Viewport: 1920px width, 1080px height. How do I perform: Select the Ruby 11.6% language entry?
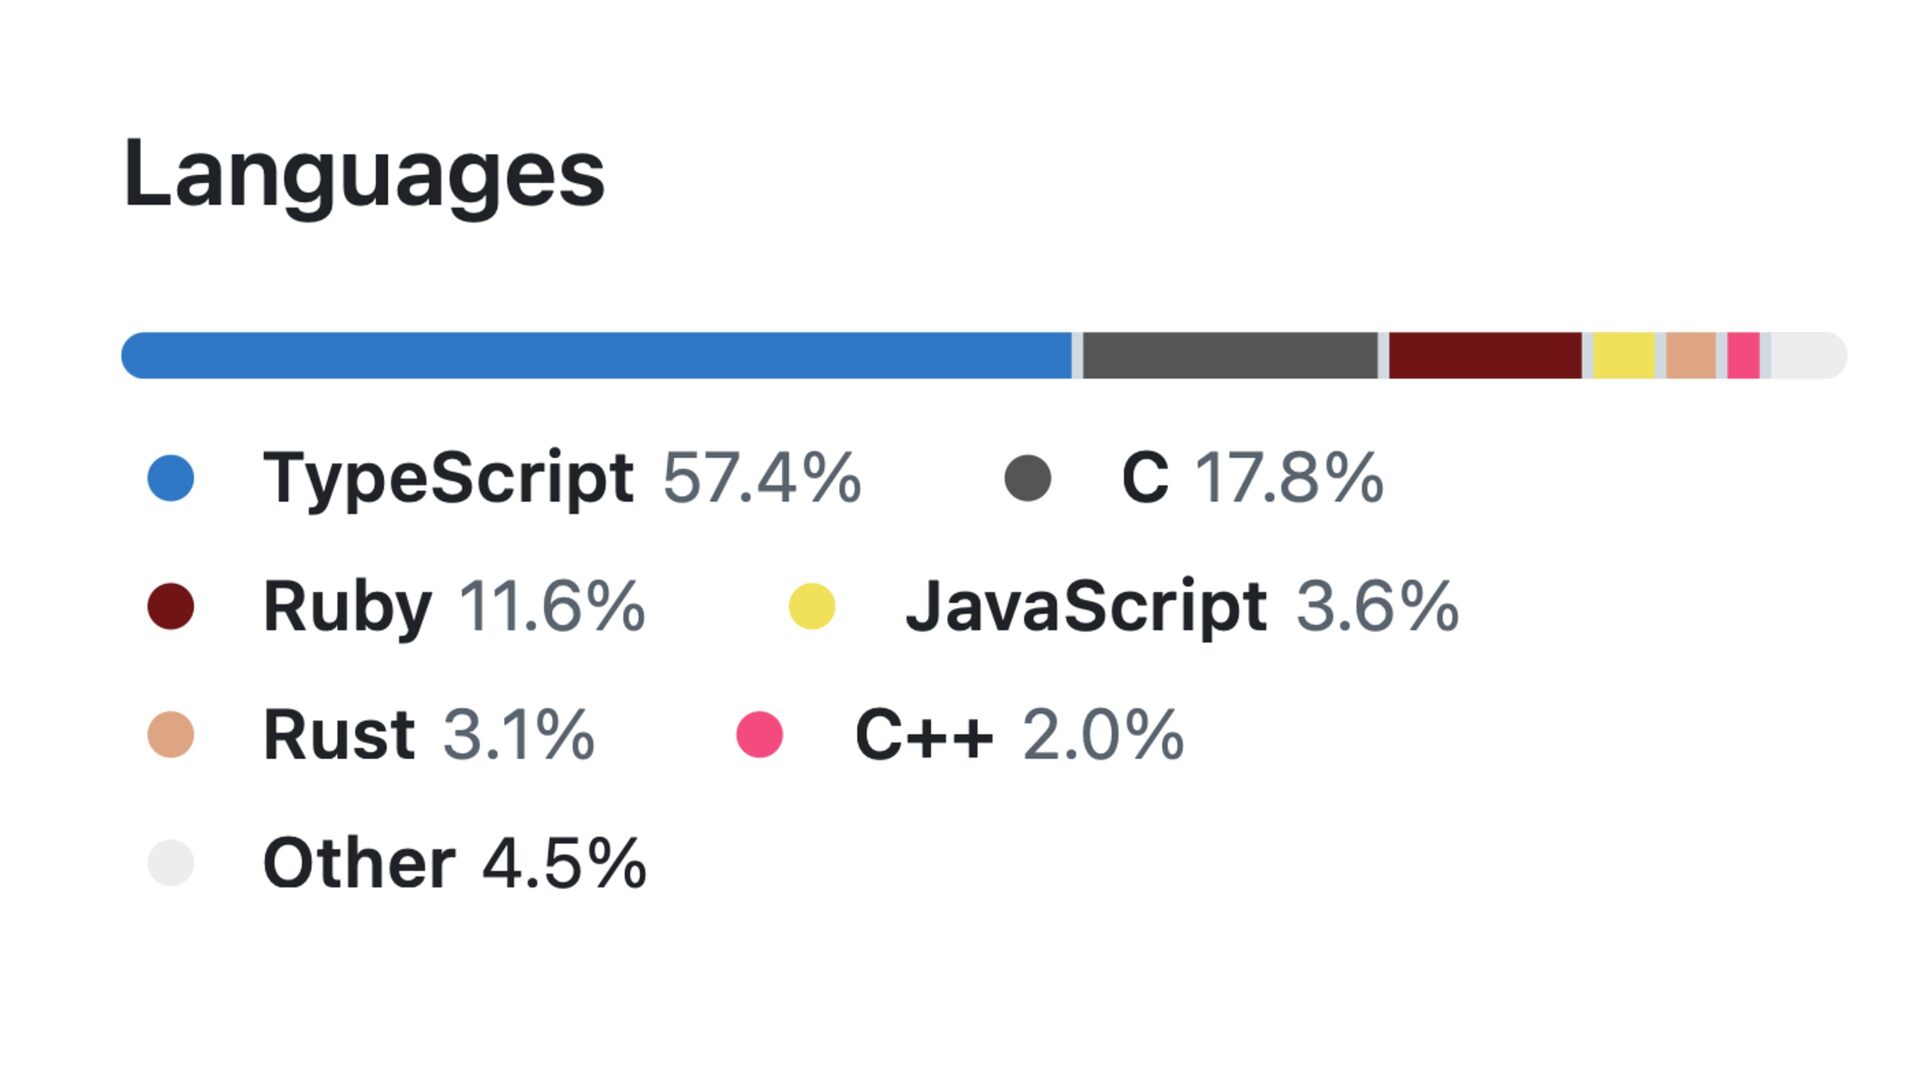coord(452,607)
